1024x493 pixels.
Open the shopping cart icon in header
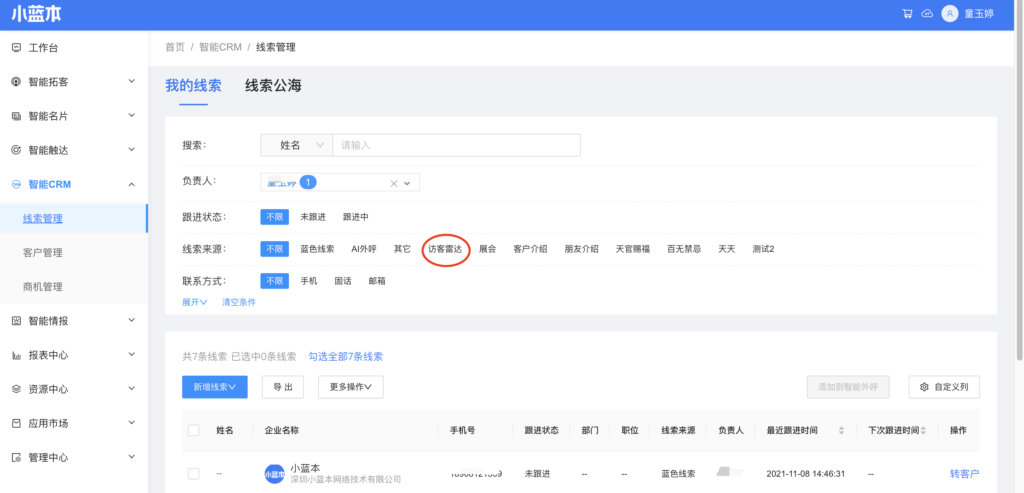(907, 14)
